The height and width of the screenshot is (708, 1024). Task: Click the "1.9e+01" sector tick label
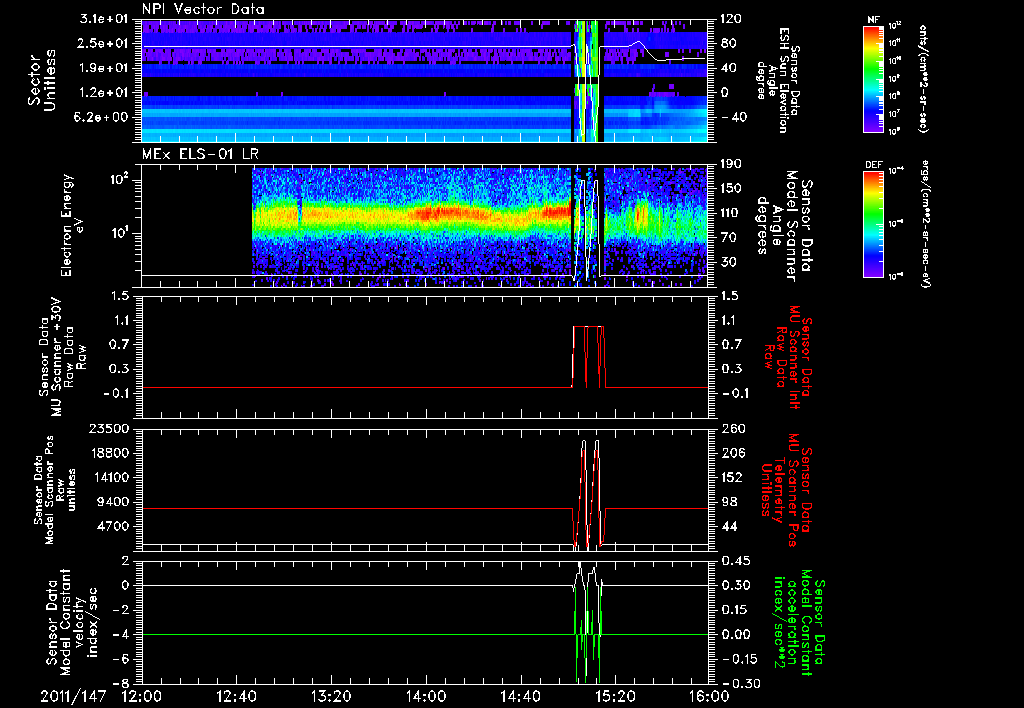pos(104,68)
